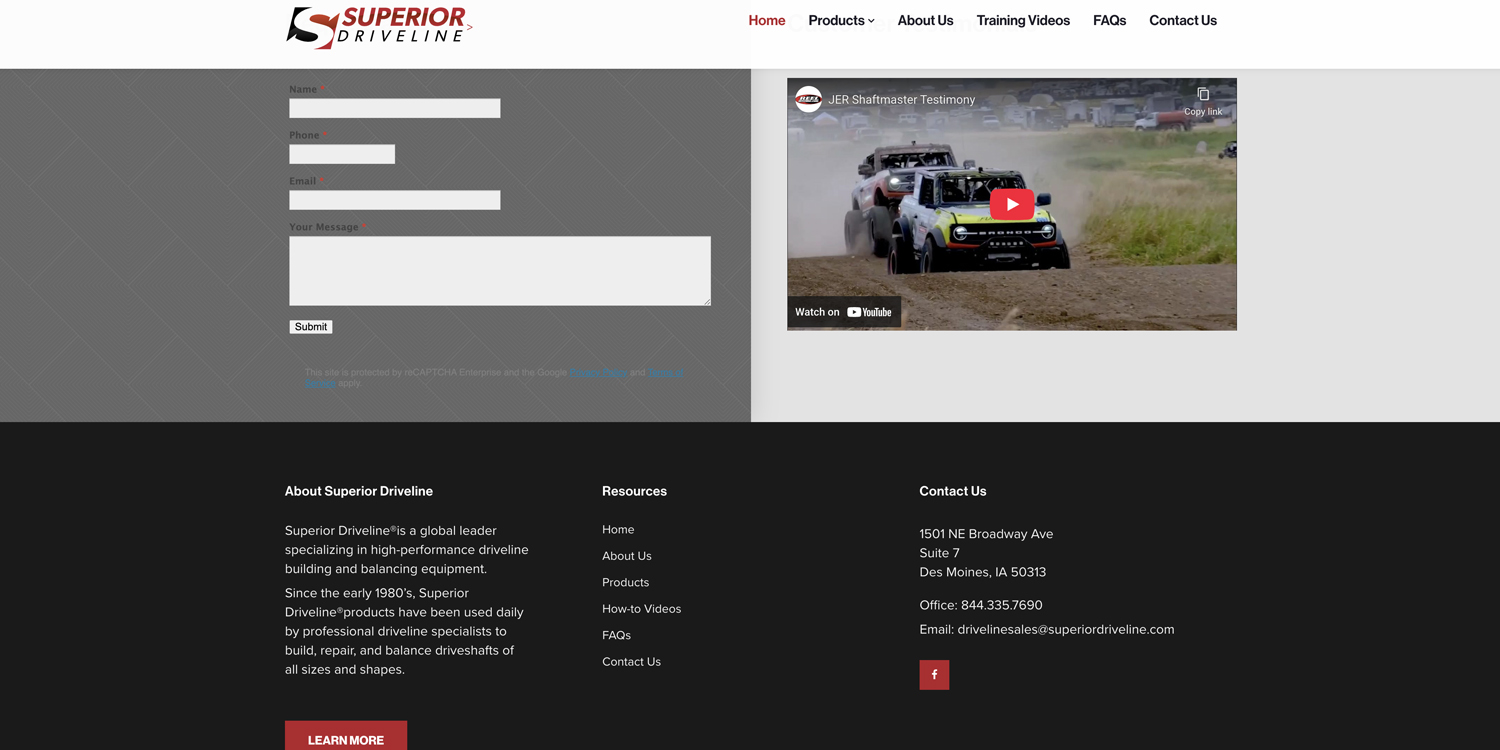This screenshot has width=1500, height=750.
Task: Click Watch on YouTube logo
Action: tap(844, 312)
